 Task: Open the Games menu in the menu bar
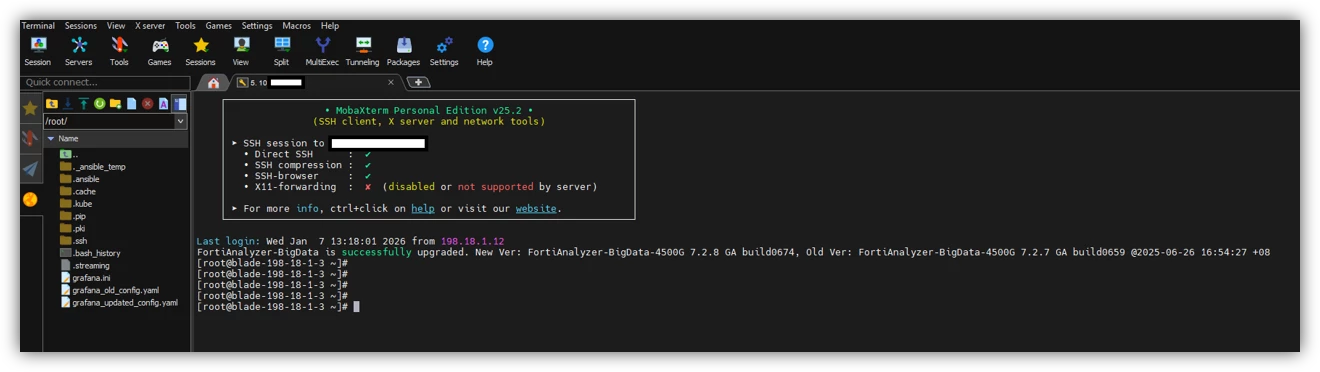[x=219, y=26]
